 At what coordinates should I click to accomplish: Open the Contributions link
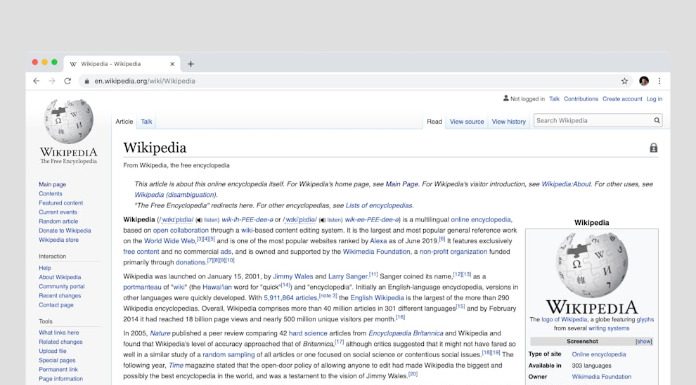(x=581, y=99)
